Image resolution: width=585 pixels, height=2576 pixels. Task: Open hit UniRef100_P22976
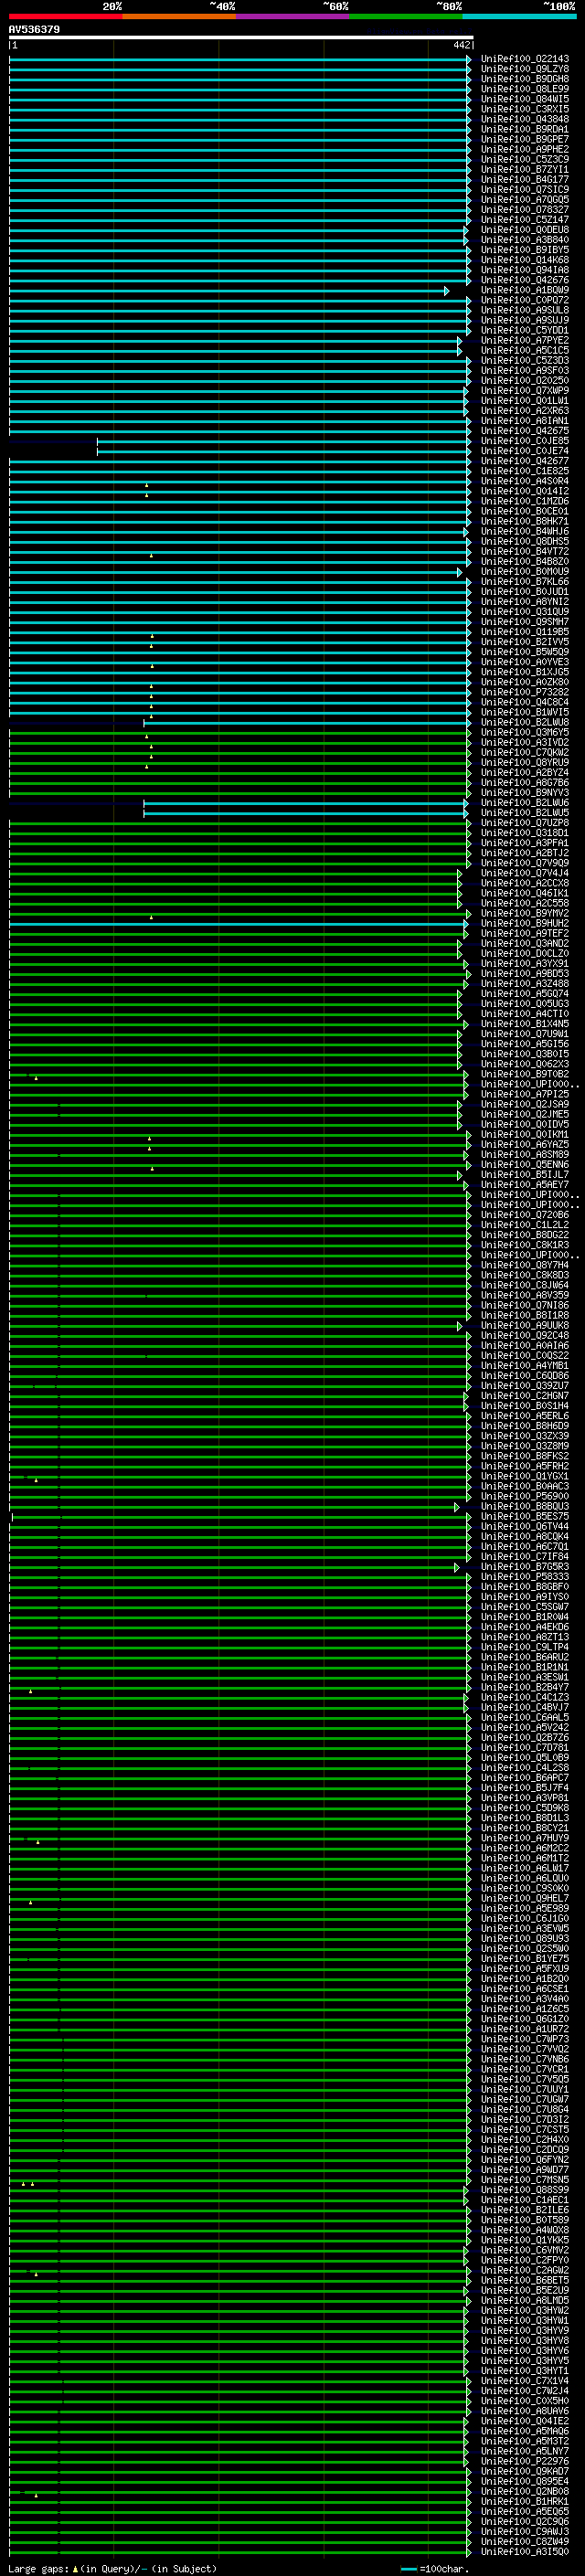click(525, 2461)
